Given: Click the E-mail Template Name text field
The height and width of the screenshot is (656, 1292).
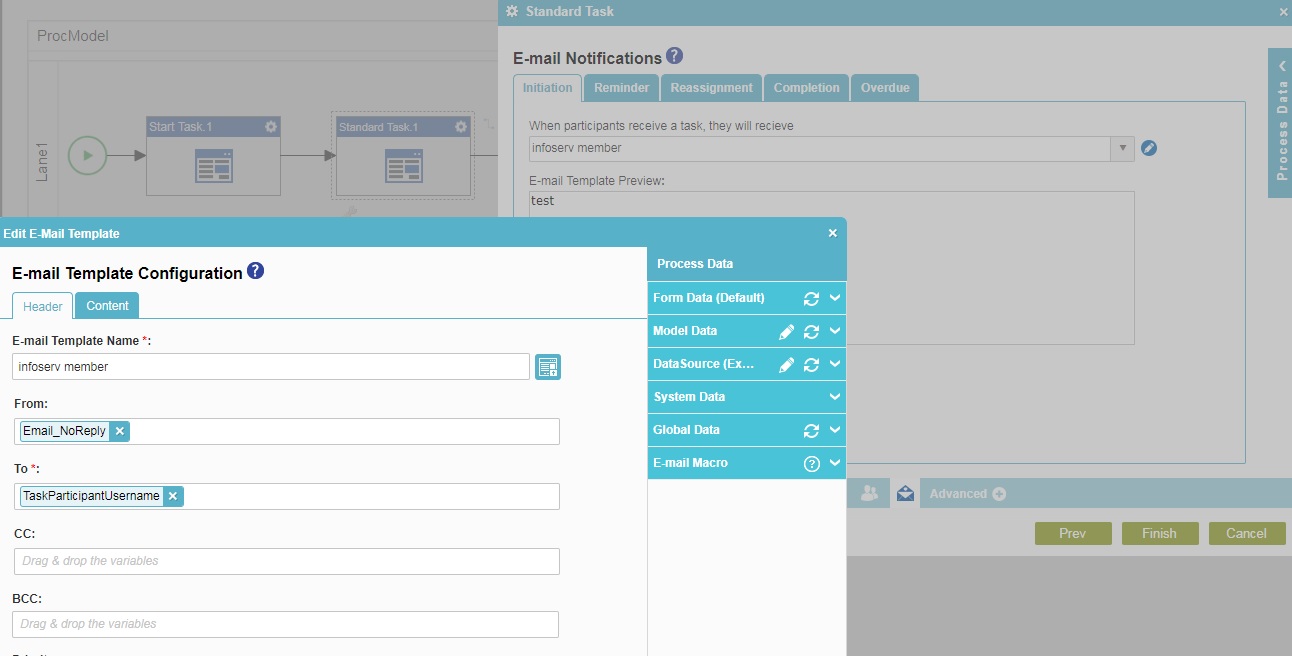Looking at the screenshot, I should coord(270,367).
